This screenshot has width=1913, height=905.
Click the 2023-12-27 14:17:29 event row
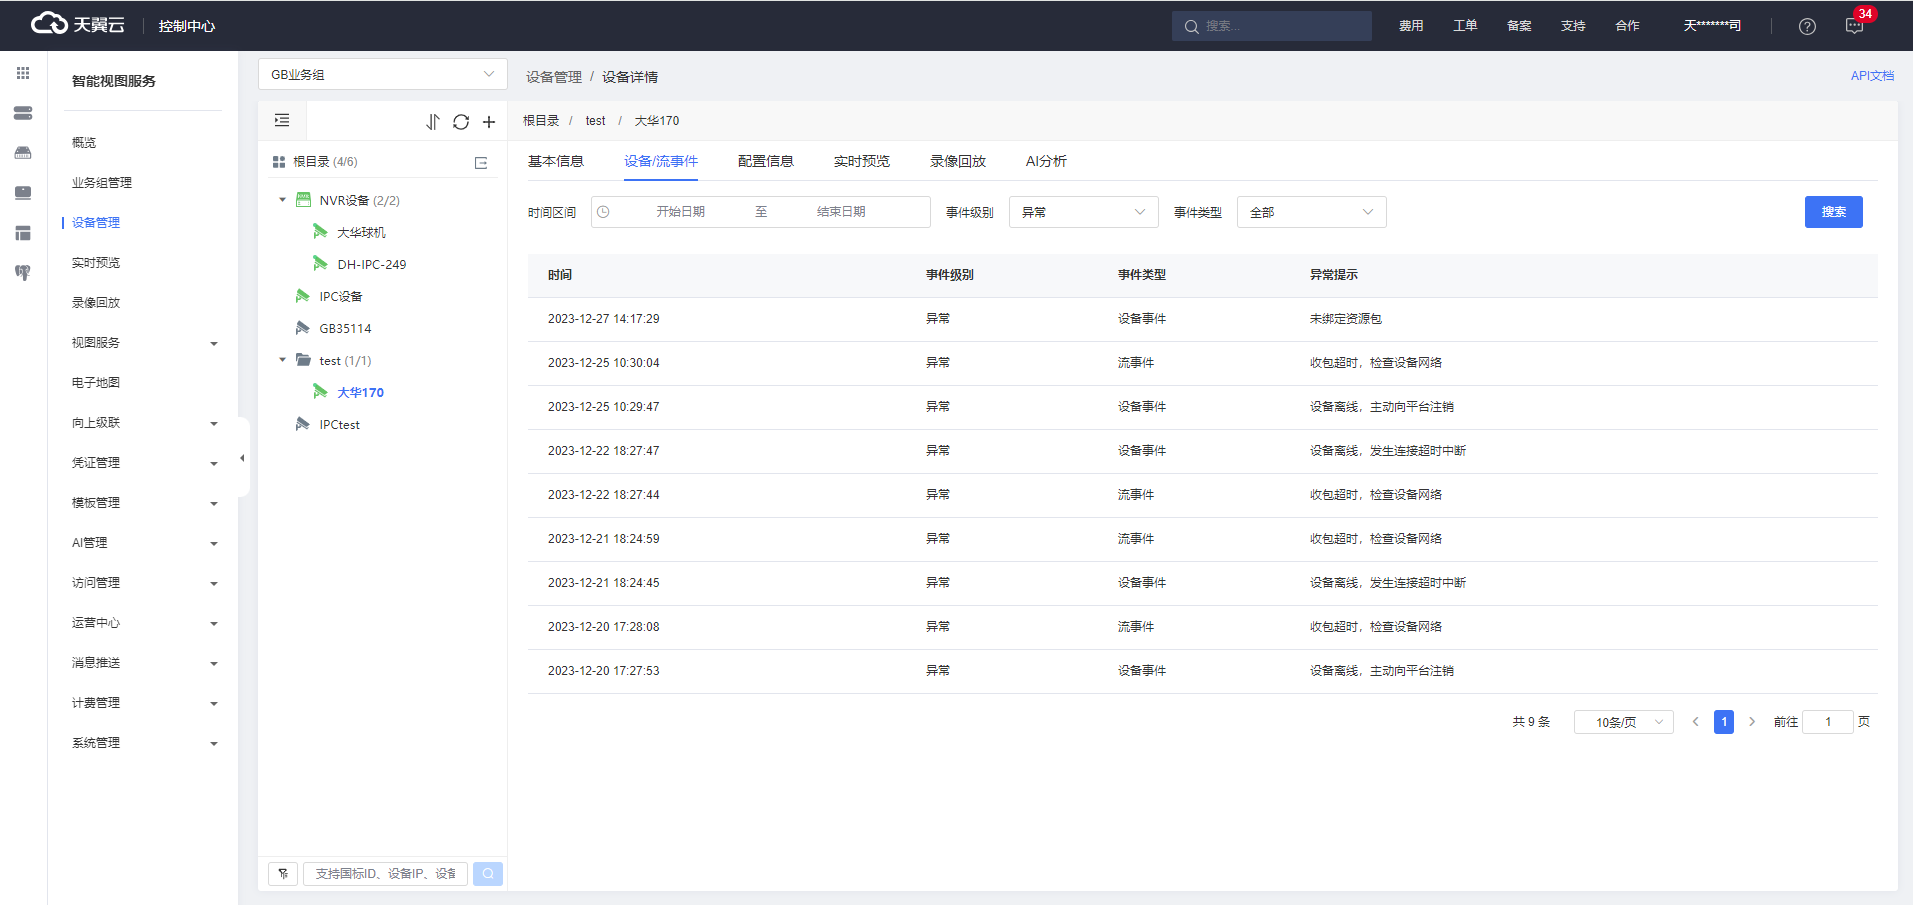(x=1202, y=319)
